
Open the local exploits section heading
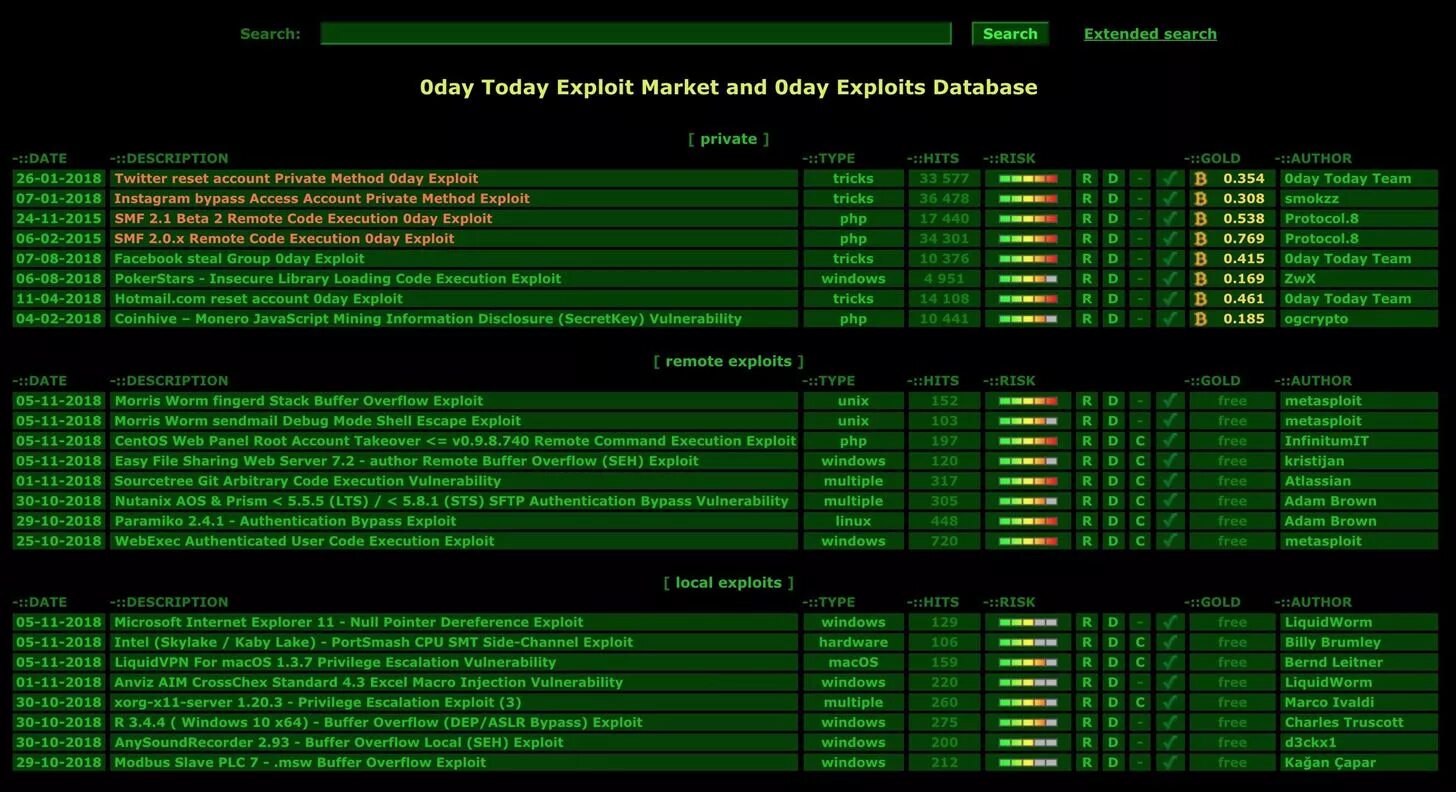[x=728, y=582]
